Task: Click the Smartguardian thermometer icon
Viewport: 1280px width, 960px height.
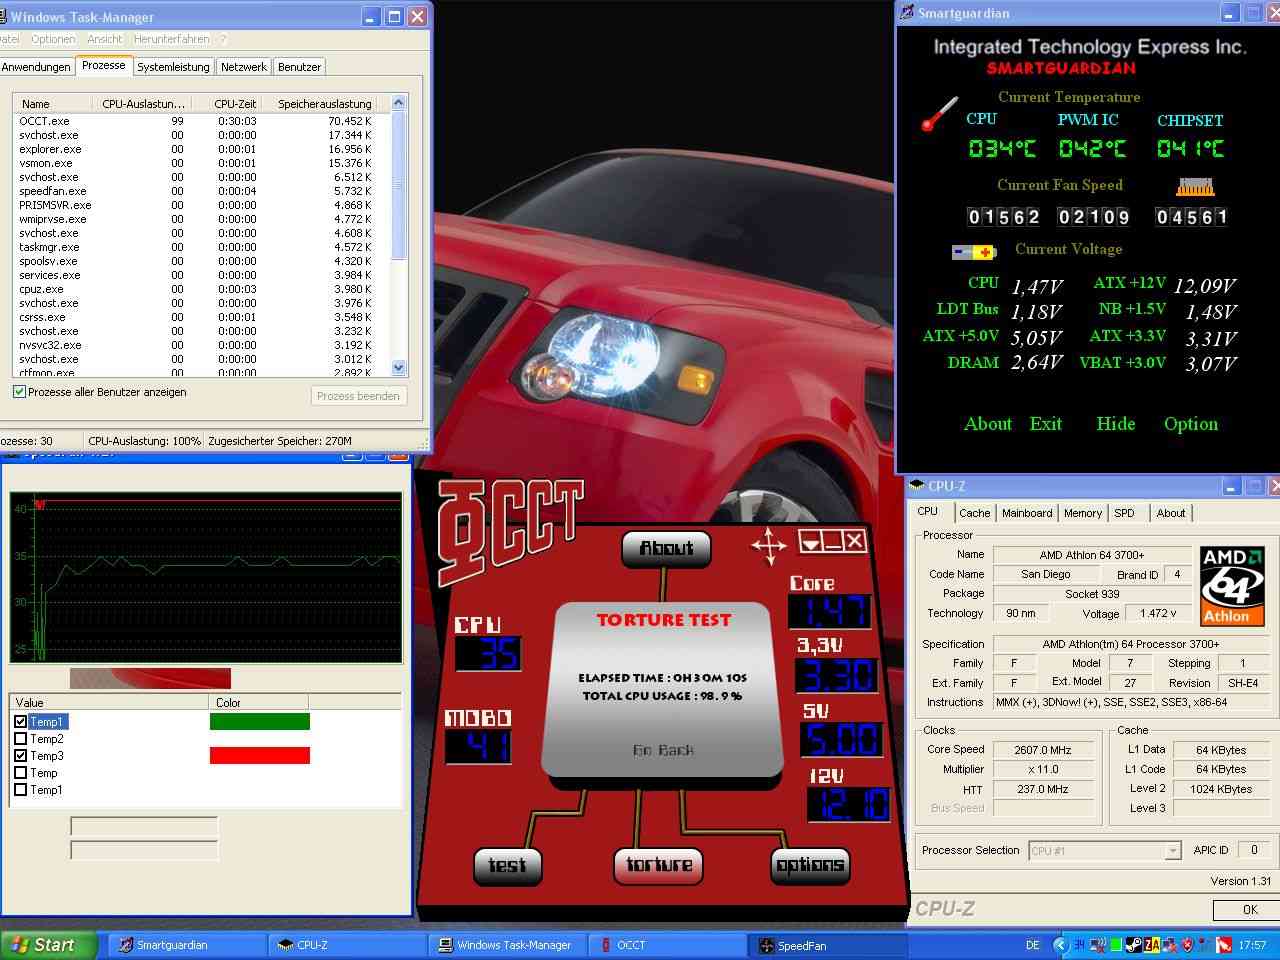Action: (939, 114)
